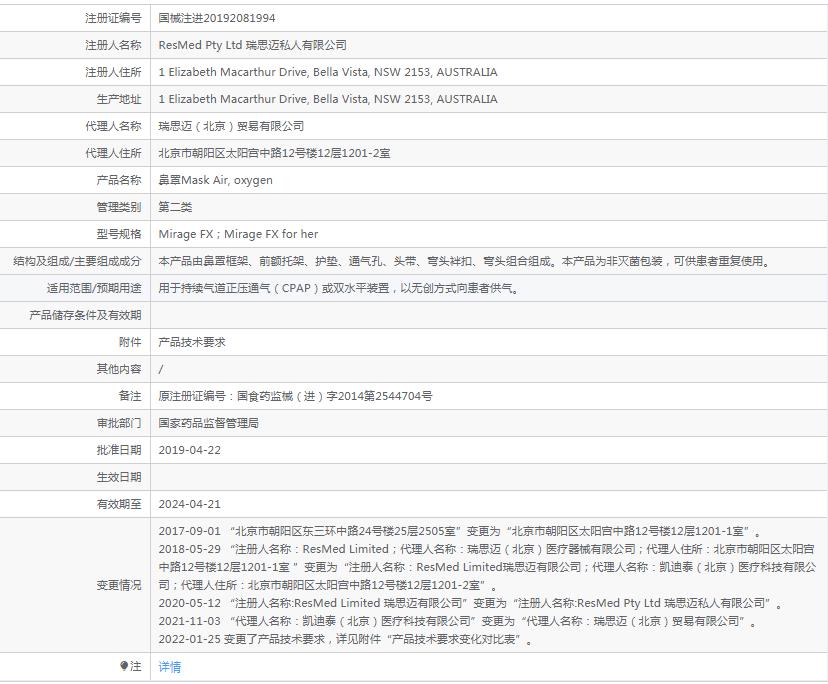Select the 2017-09-01 change record line
The height and width of the screenshot is (684, 828).
point(459,531)
